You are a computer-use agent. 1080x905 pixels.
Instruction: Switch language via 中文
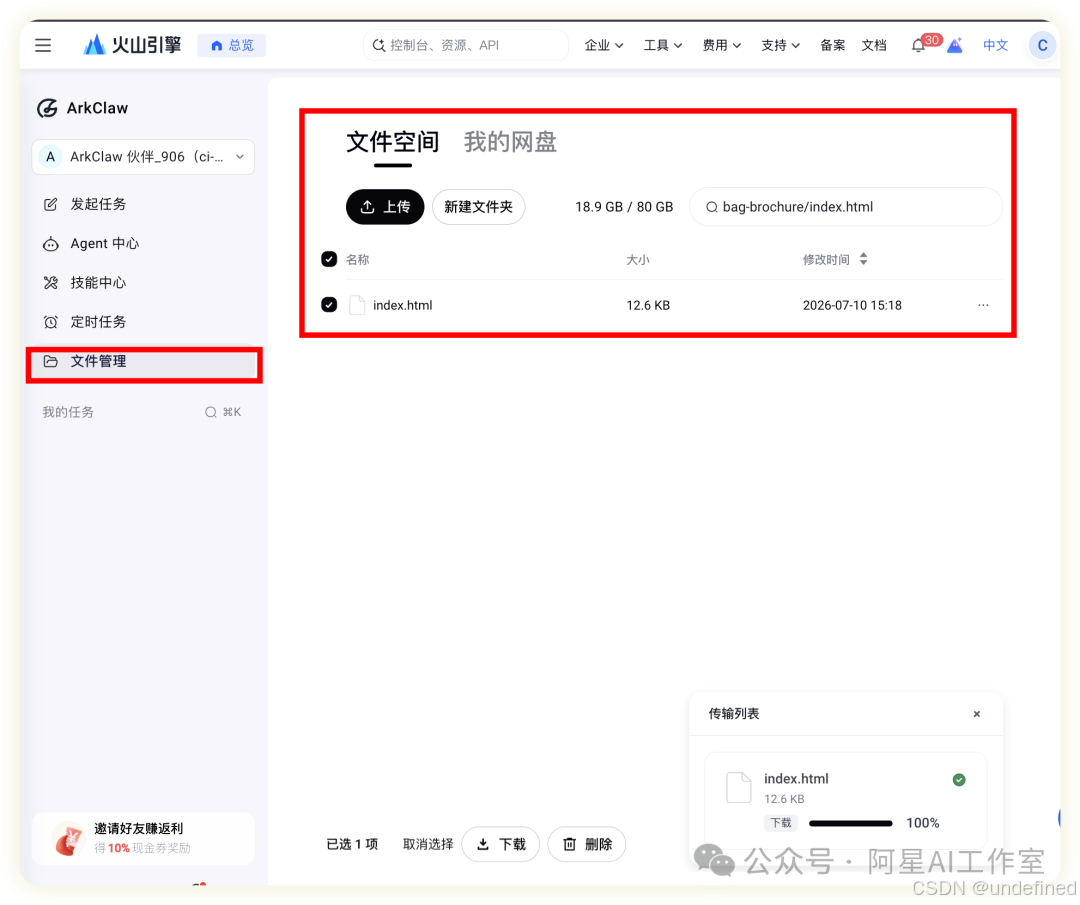(995, 45)
